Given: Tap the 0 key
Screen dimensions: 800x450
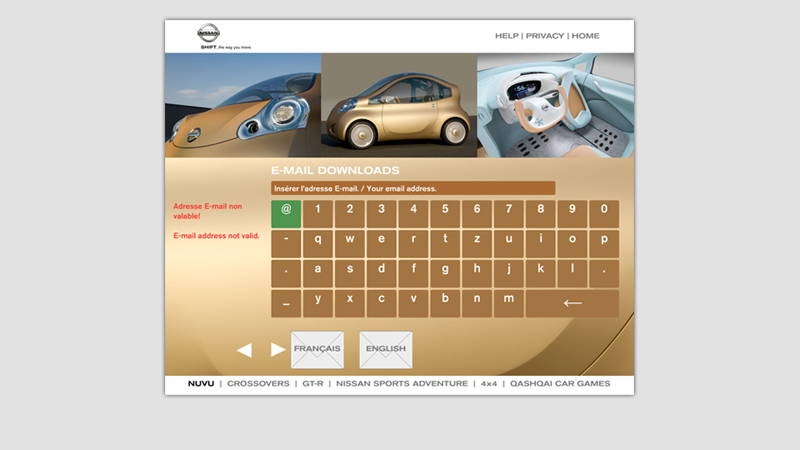Looking at the screenshot, I should point(604,214).
